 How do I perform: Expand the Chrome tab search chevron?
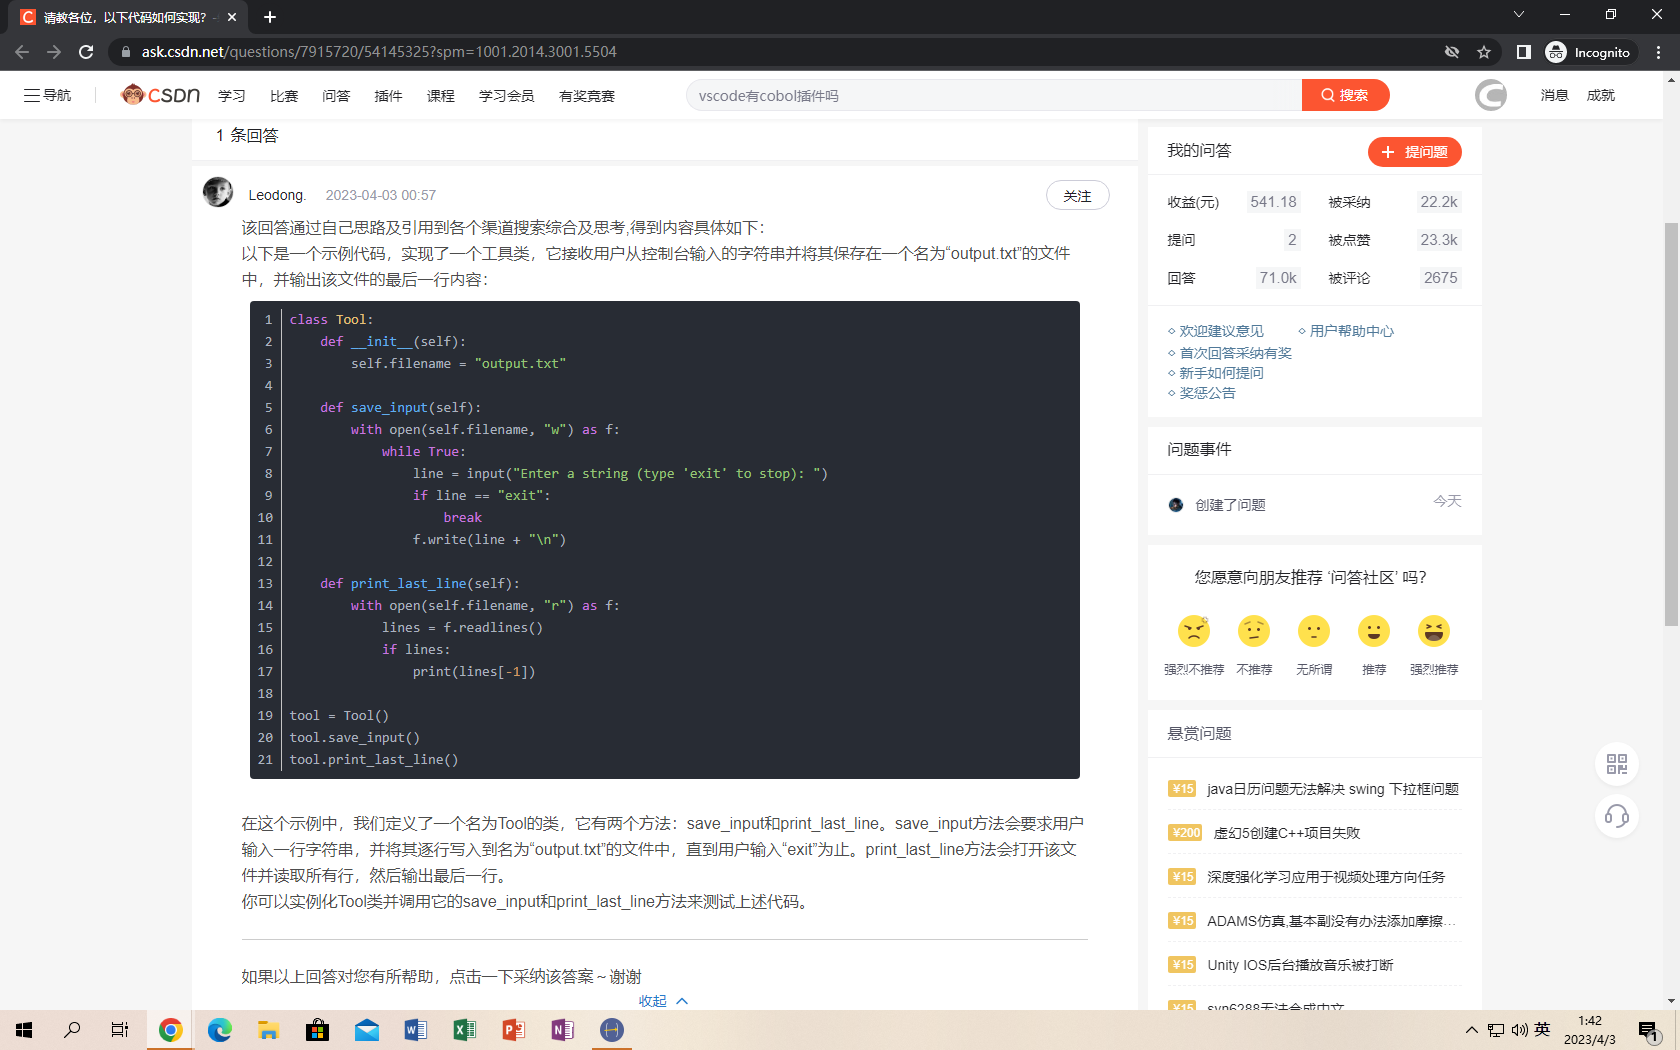pos(1518,15)
